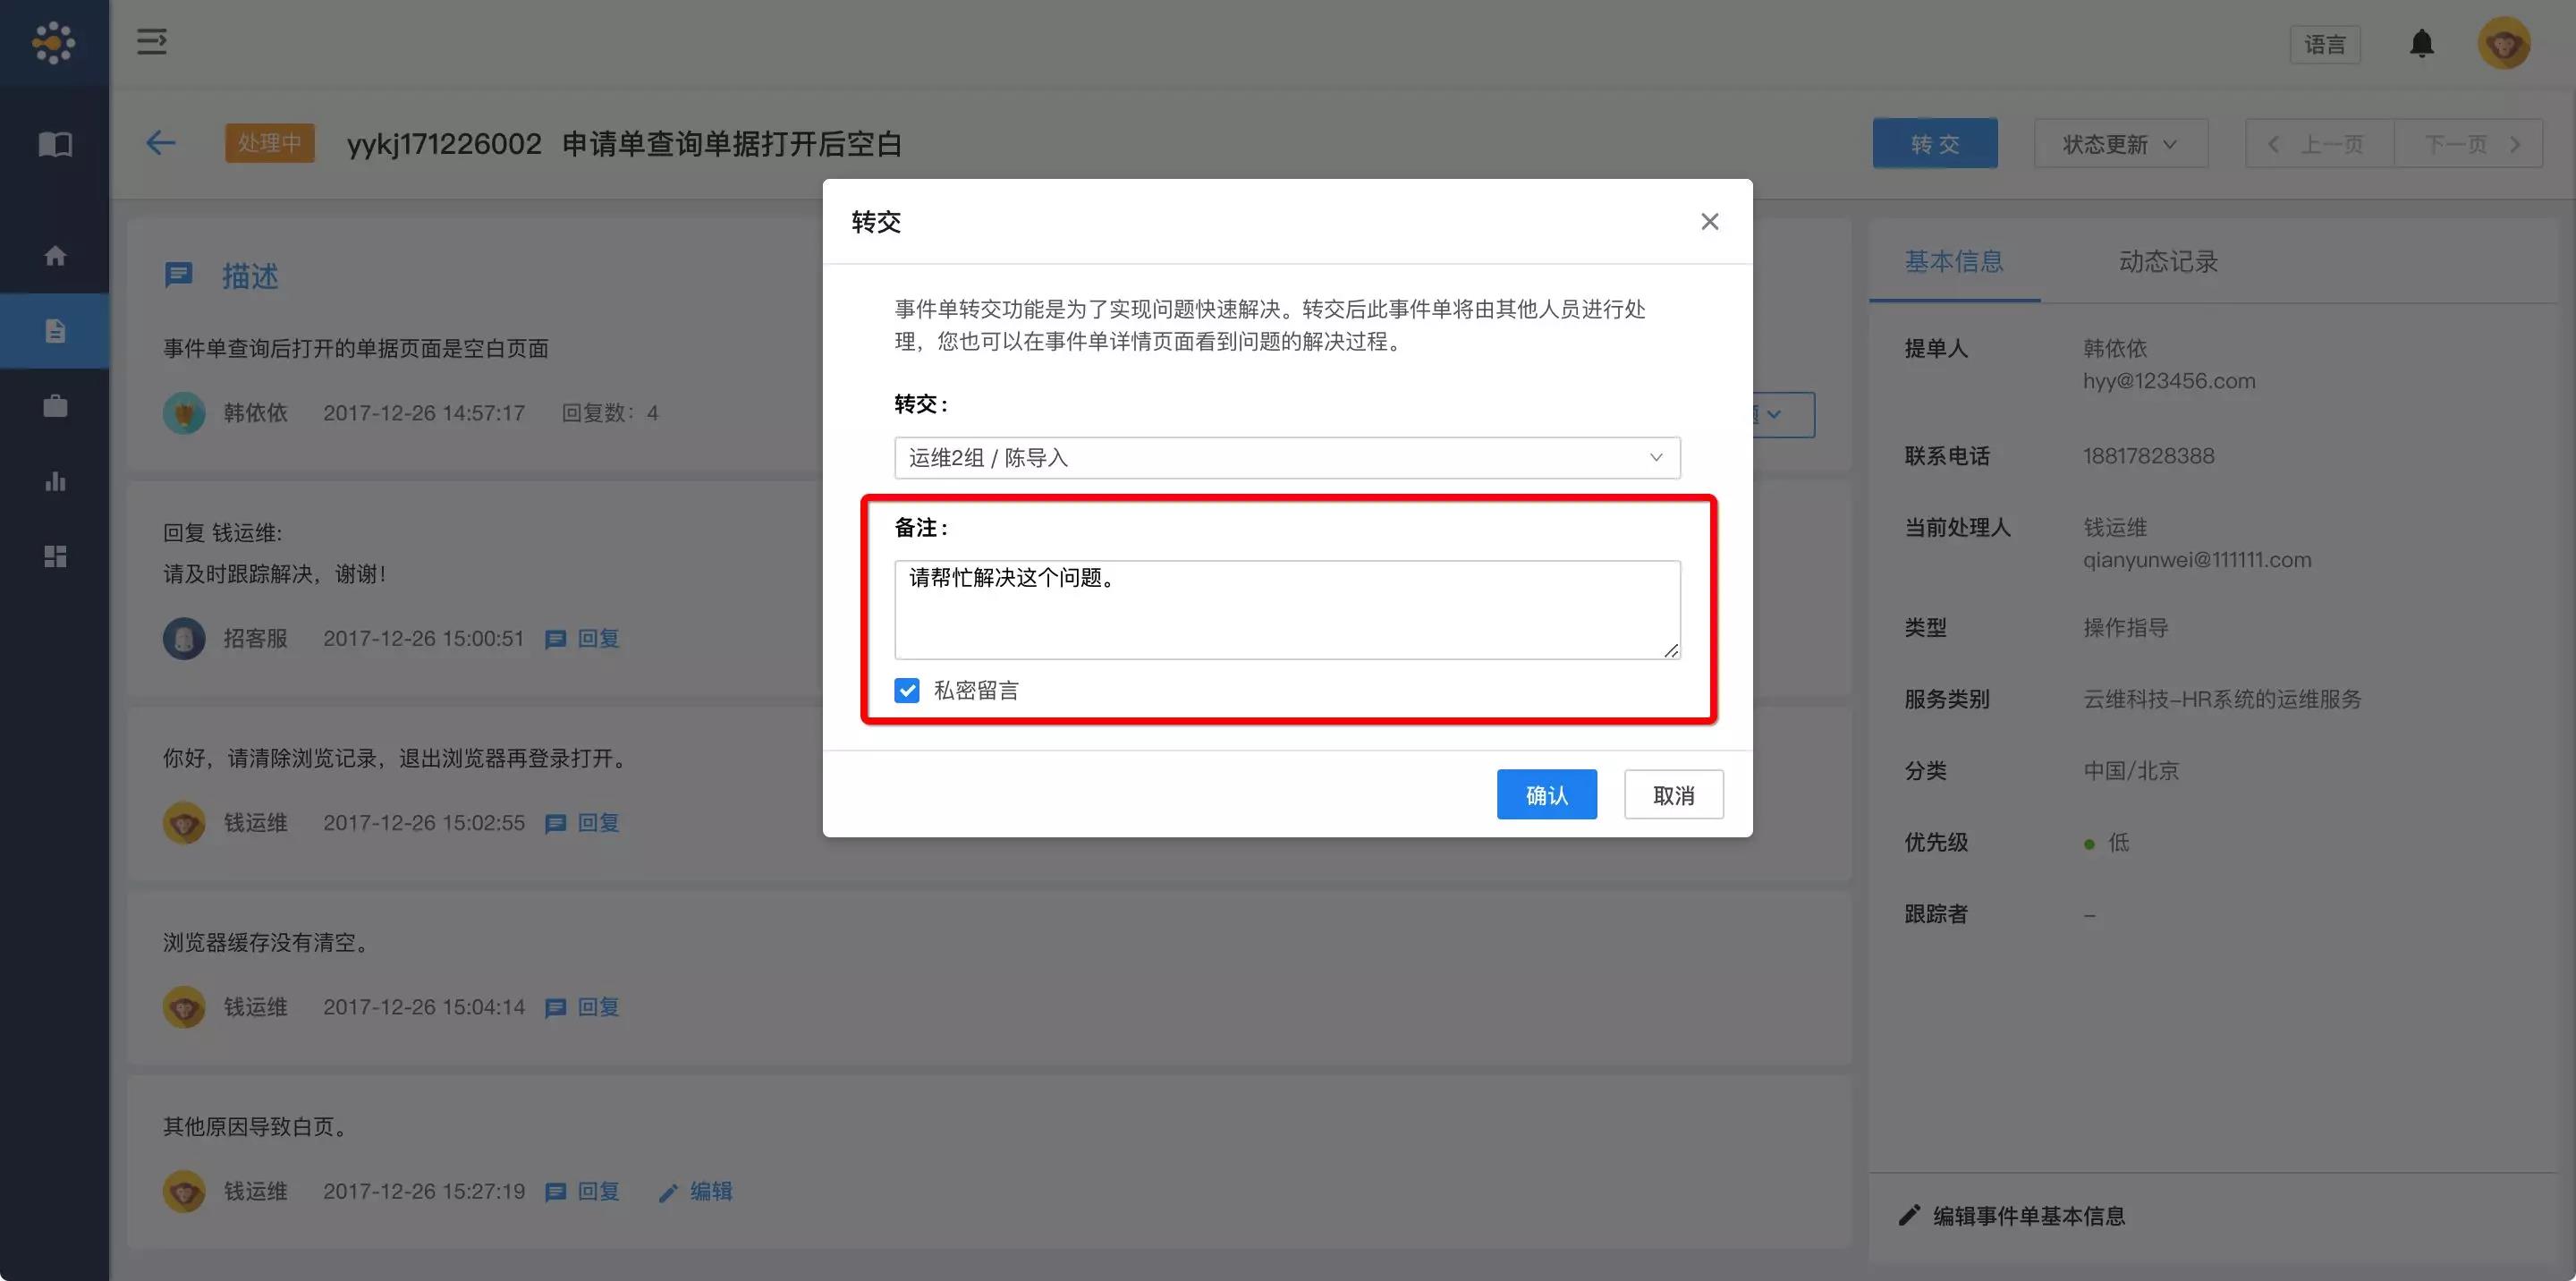This screenshot has width=2576, height=1281.
Task: Click the 语言 button in header
Action: (2324, 45)
